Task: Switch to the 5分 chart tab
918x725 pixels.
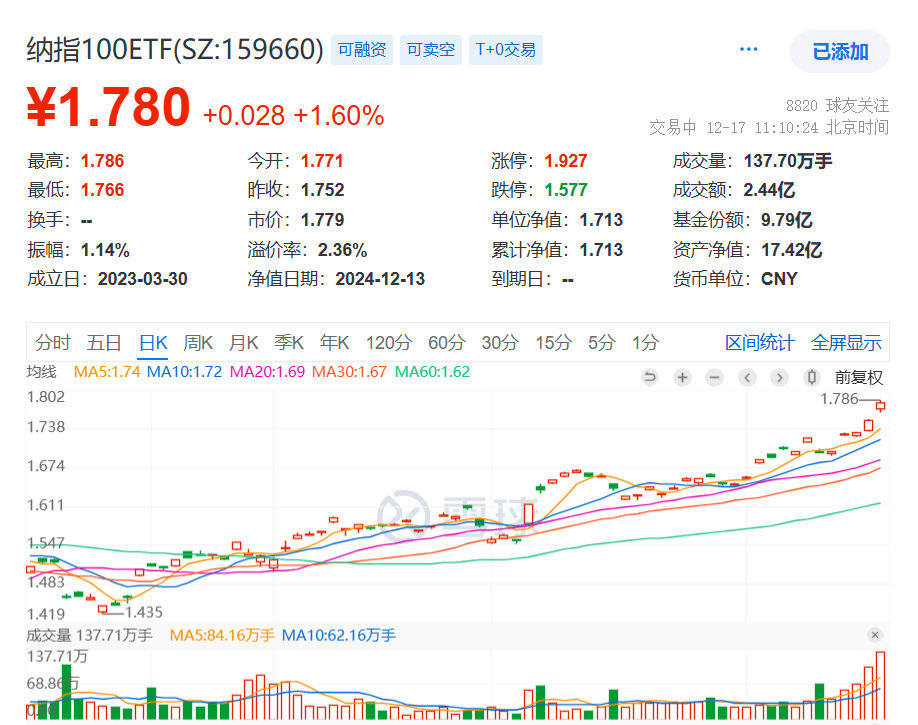Action: [x=599, y=342]
